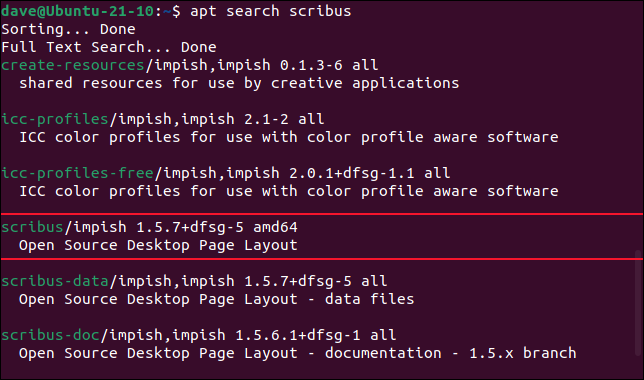Viewport: 644px width, 380px height.
Task: Click 'shared resources for use by creative applications'
Action: click(239, 83)
